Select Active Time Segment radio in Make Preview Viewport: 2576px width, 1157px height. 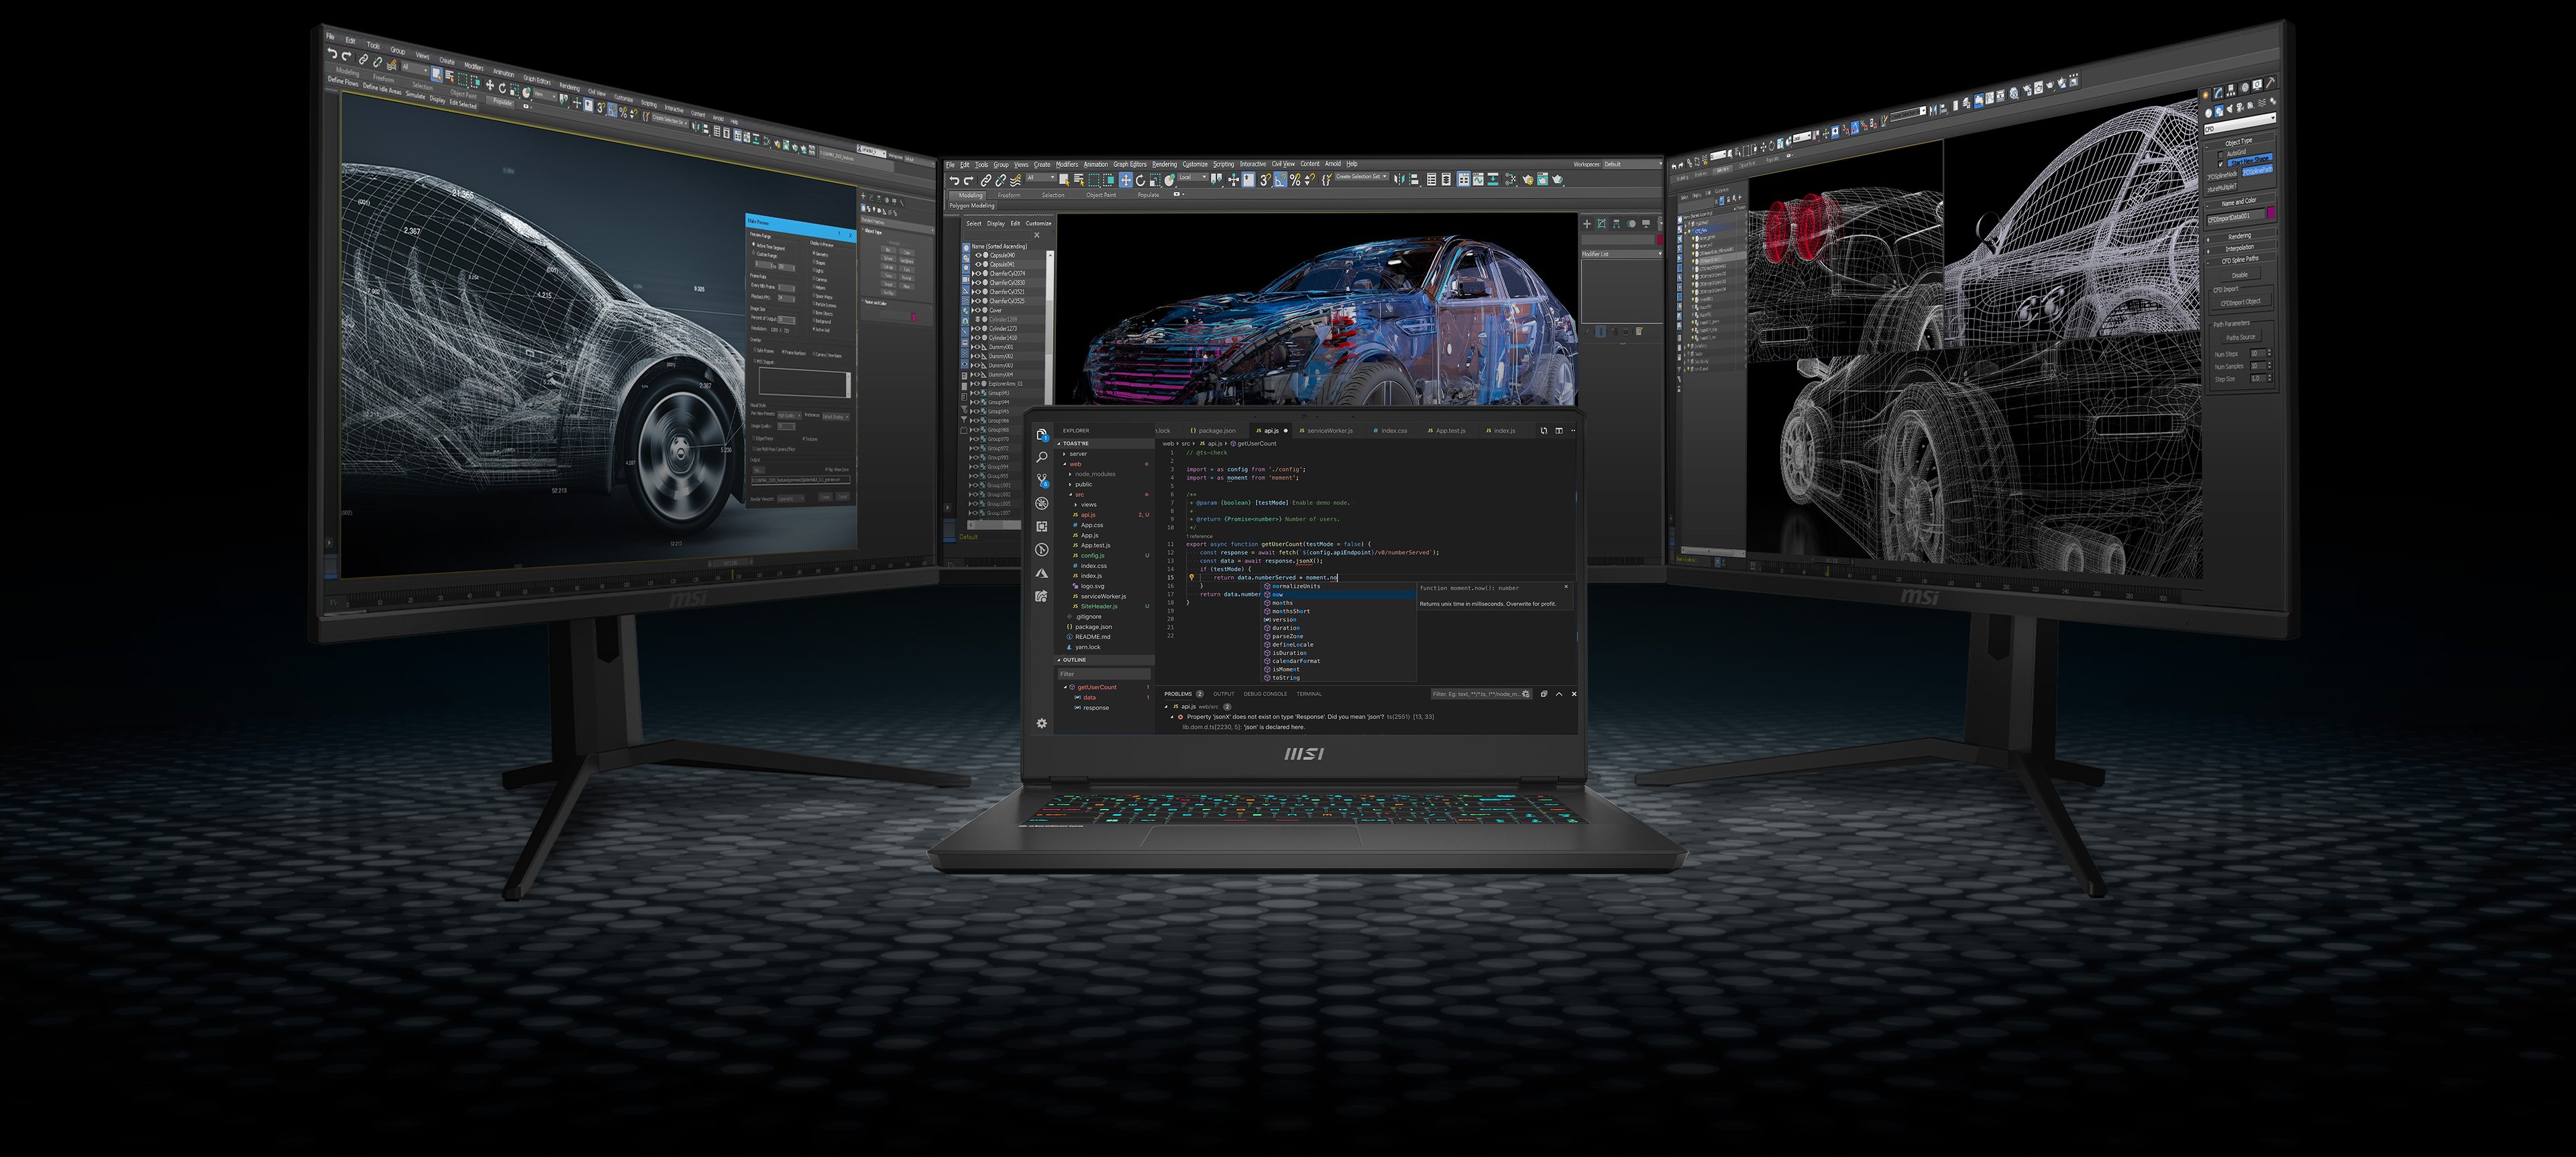coord(753,244)
